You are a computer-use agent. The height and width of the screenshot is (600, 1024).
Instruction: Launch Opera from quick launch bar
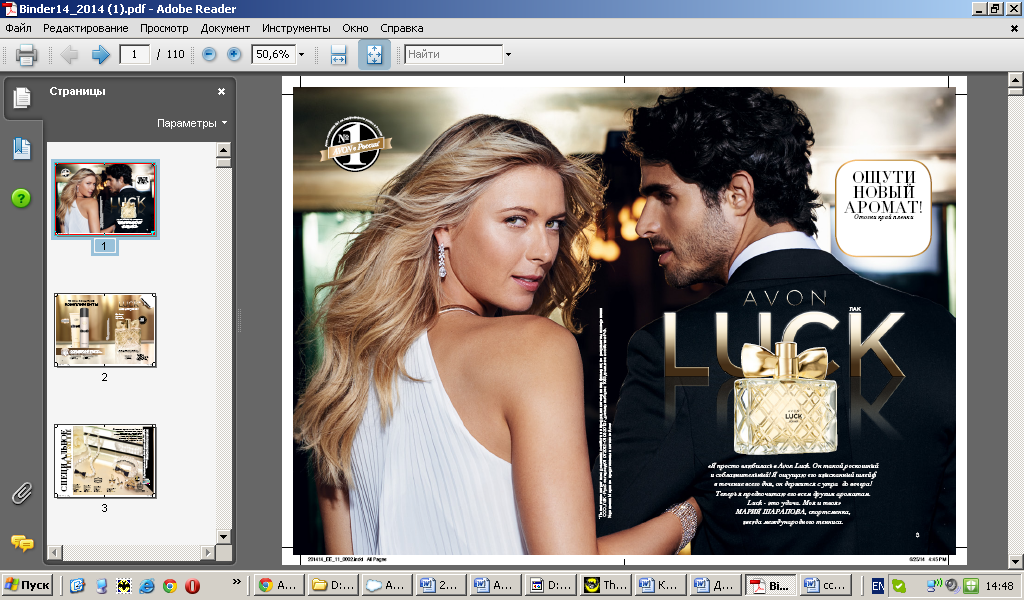coord(192,586)
